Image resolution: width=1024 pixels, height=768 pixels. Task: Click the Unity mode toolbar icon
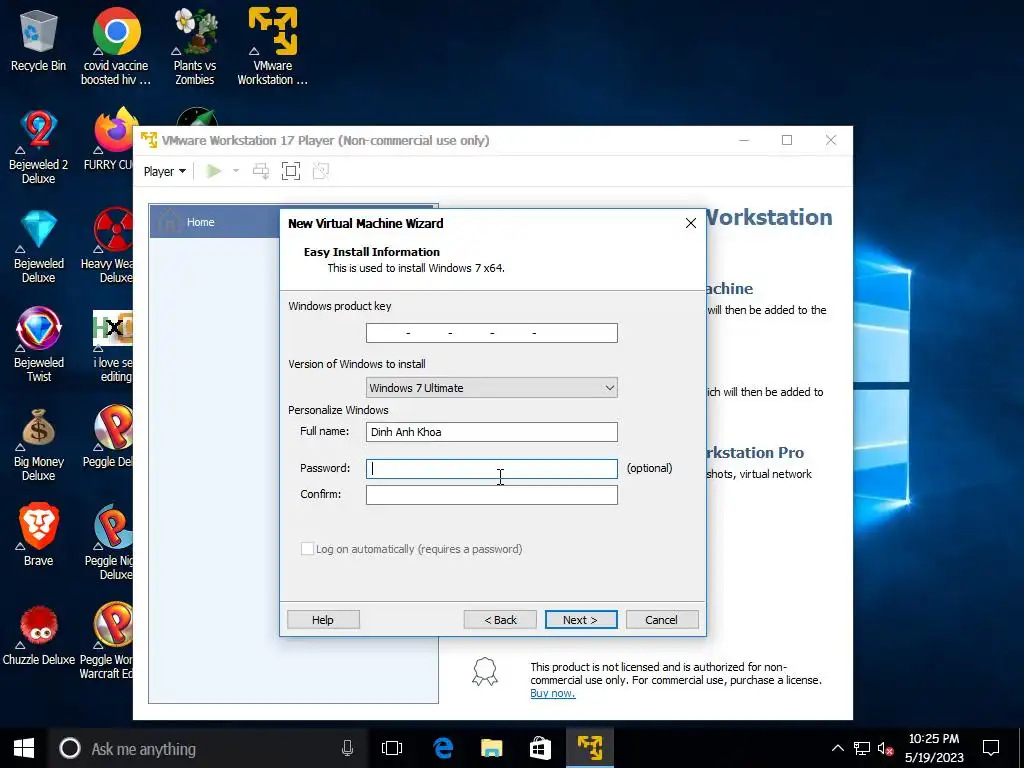click(x=321, y=171)
